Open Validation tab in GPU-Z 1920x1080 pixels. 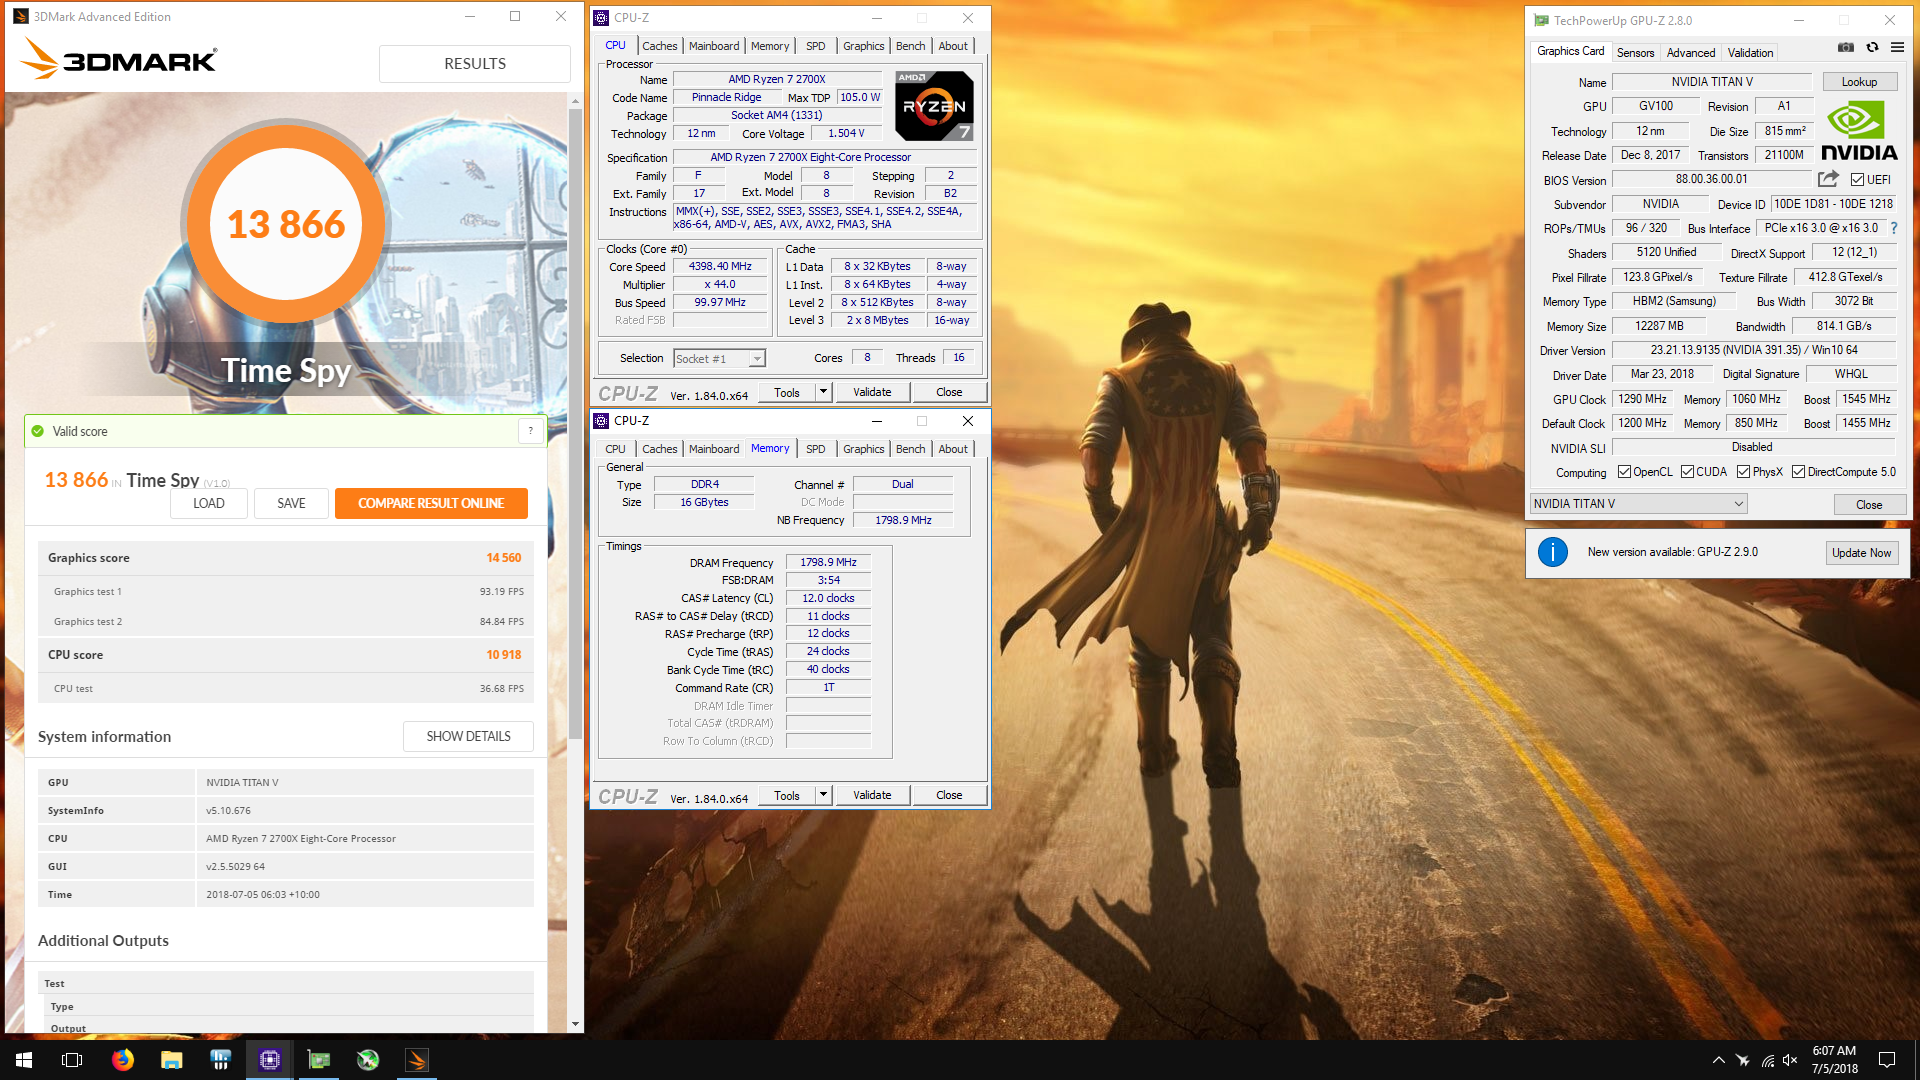[x=1750, y=53]
